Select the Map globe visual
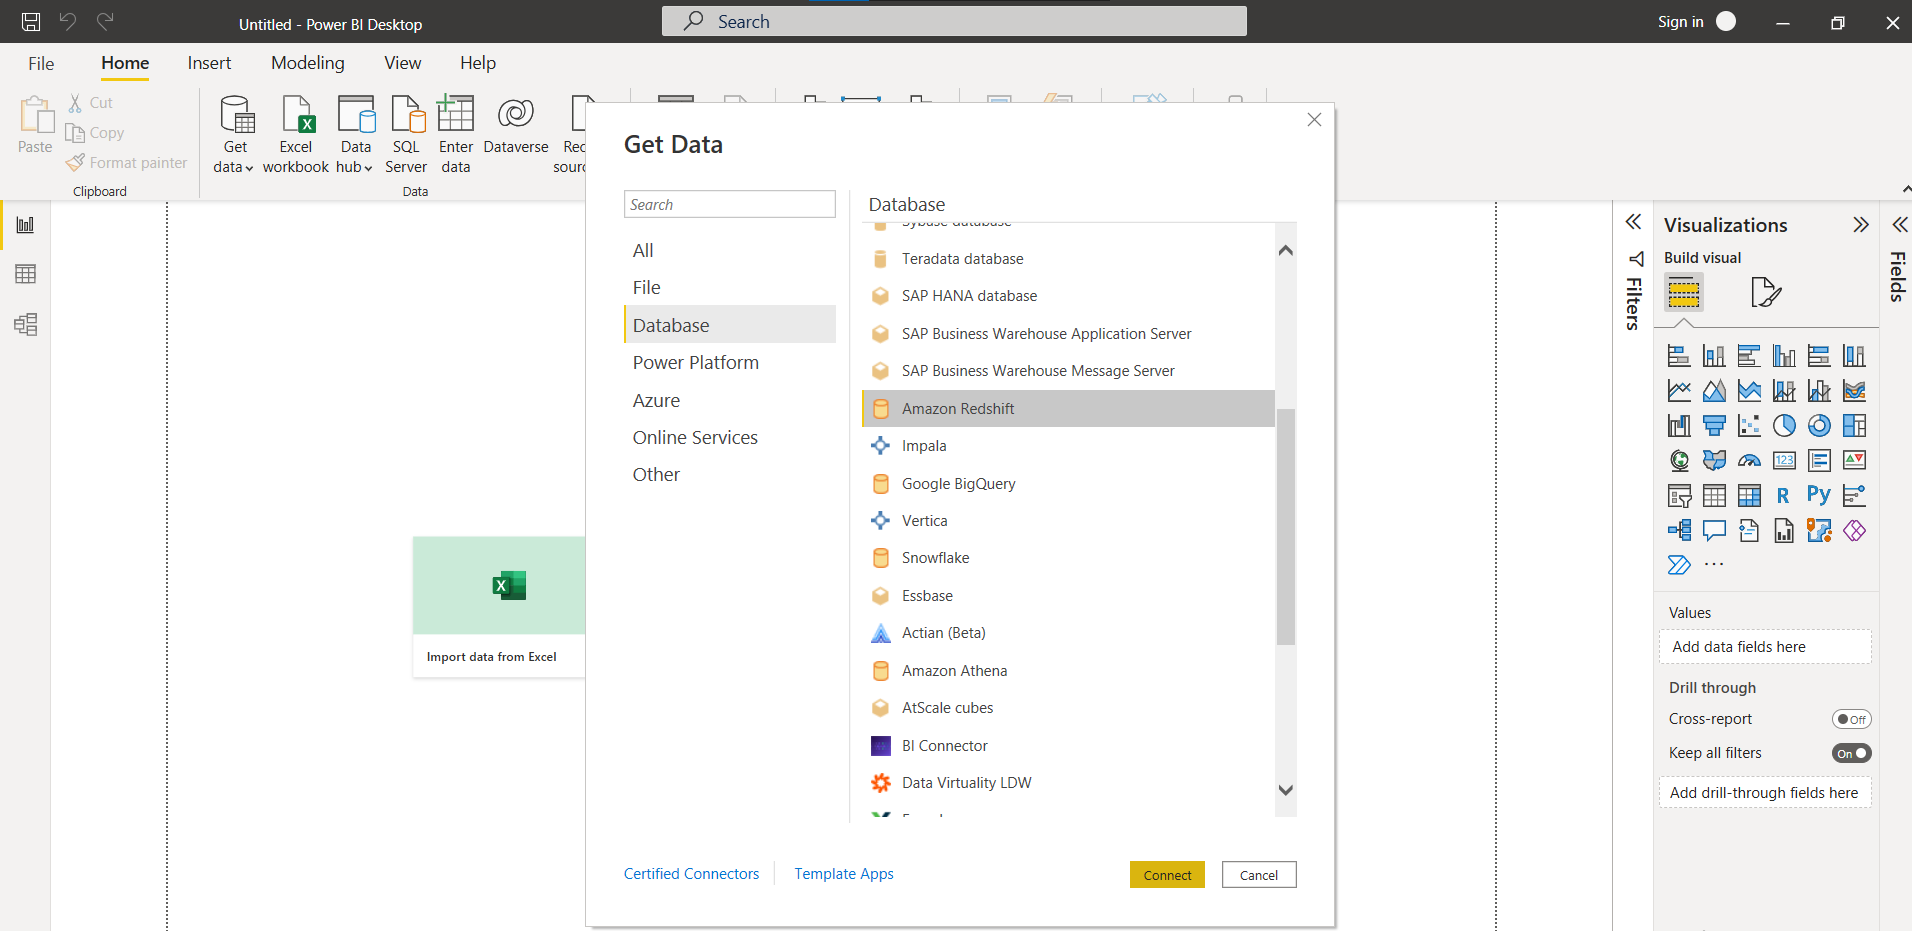Image resolution: width=1912 pixels, height=931 pixels. coord(1679,461)
